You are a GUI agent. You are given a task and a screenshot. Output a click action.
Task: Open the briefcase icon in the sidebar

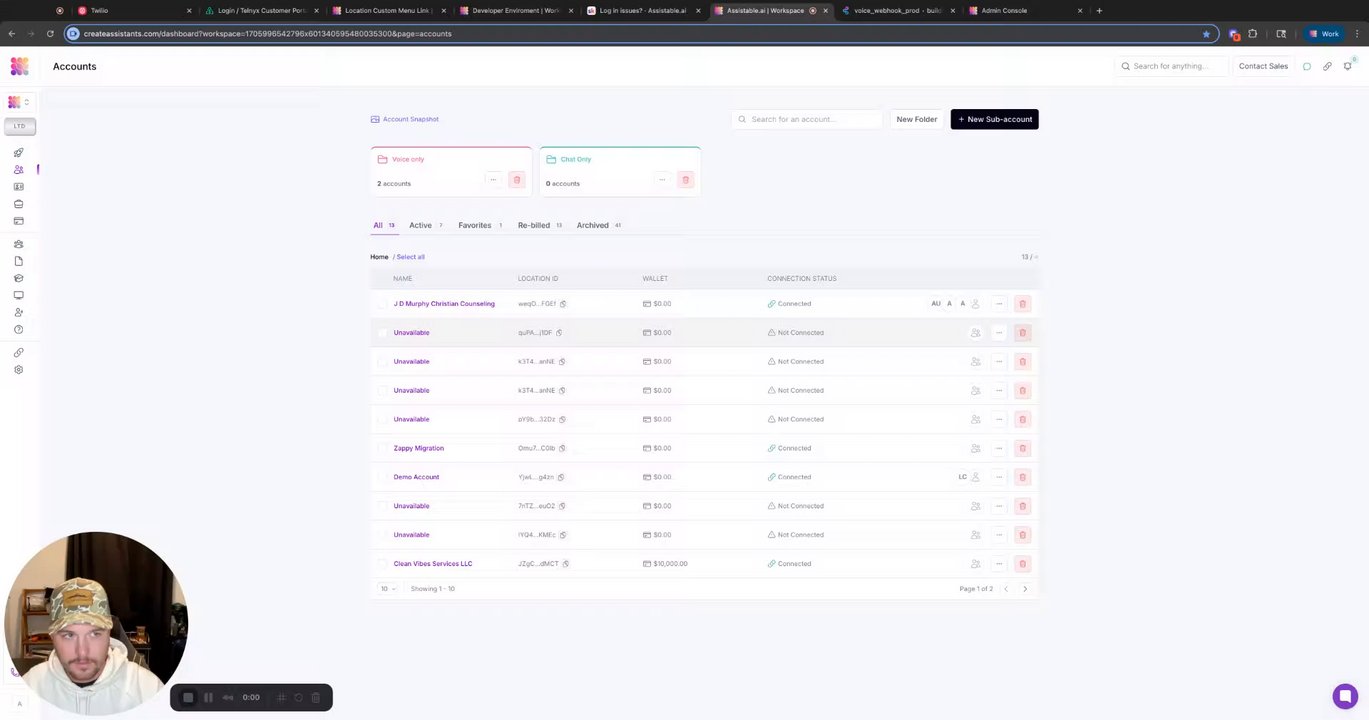[x=18, y=204]
